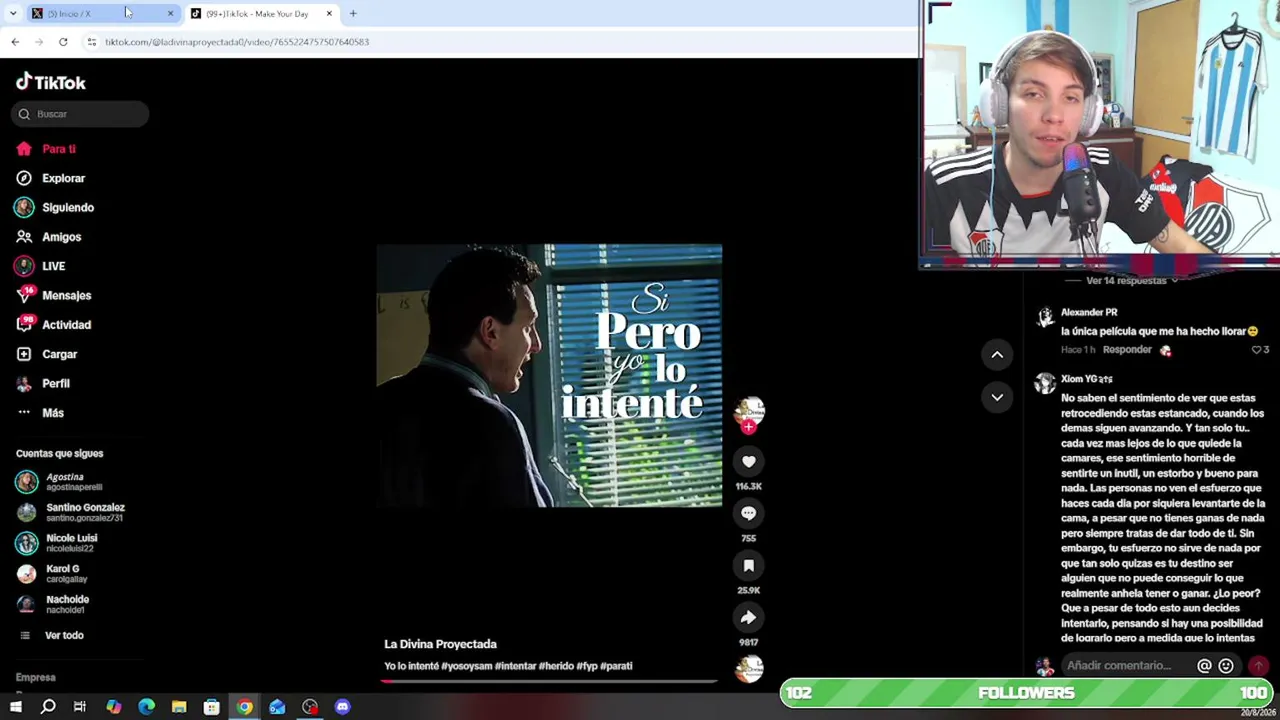Pause the video by clicking its frame

pos(549,376)
